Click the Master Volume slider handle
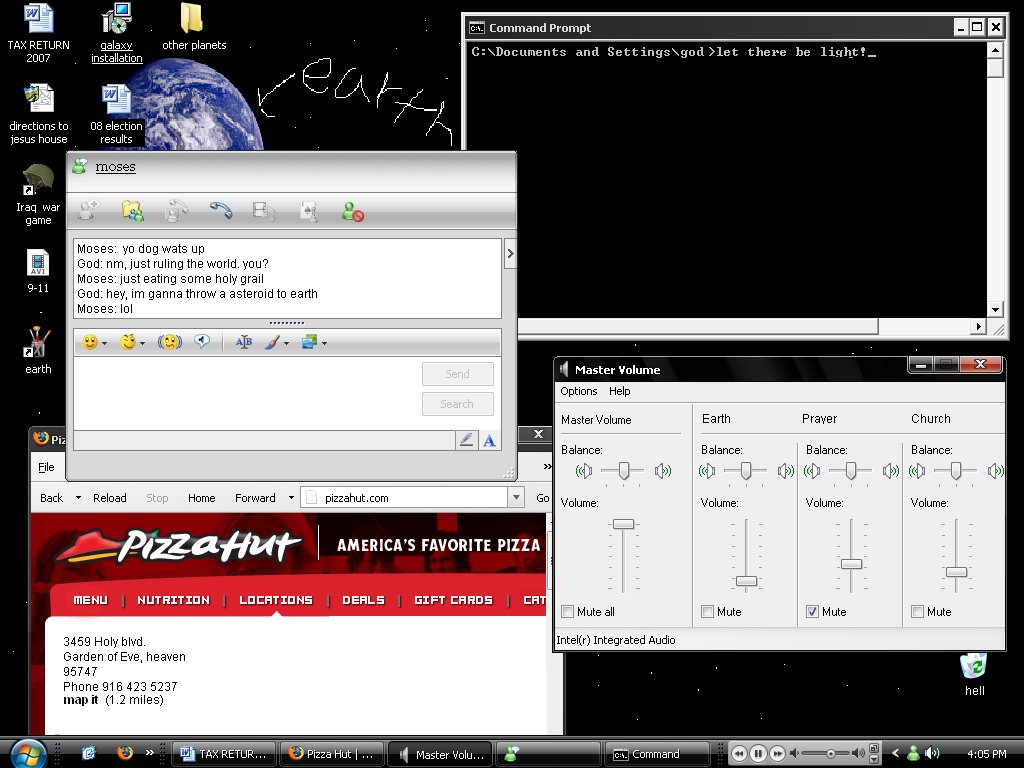Viewport: 1024px width, 768px height. coord(623,524)
